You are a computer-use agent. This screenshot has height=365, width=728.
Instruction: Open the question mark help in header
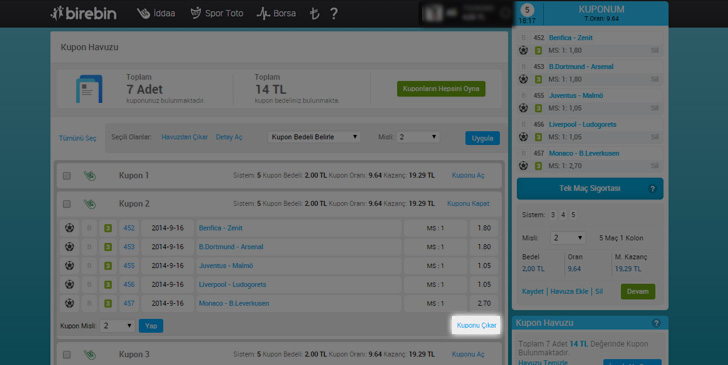[x=333, y=13]
